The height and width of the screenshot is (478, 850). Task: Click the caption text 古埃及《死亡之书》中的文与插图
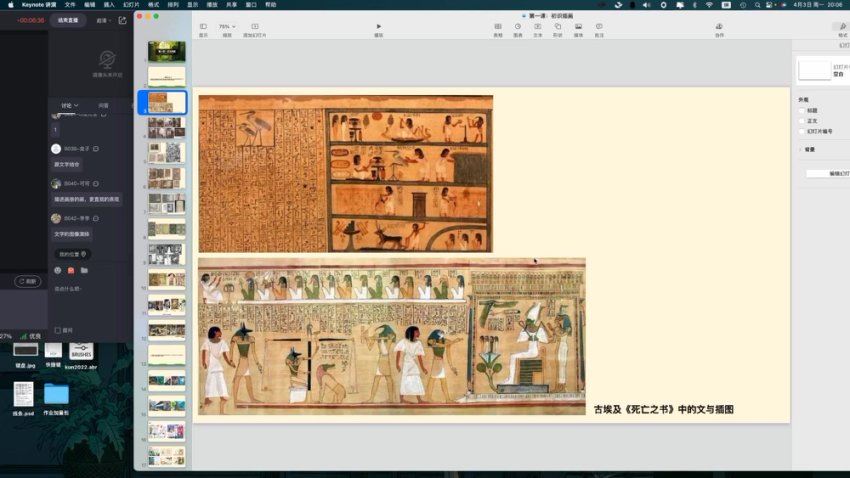coord(664,409)
